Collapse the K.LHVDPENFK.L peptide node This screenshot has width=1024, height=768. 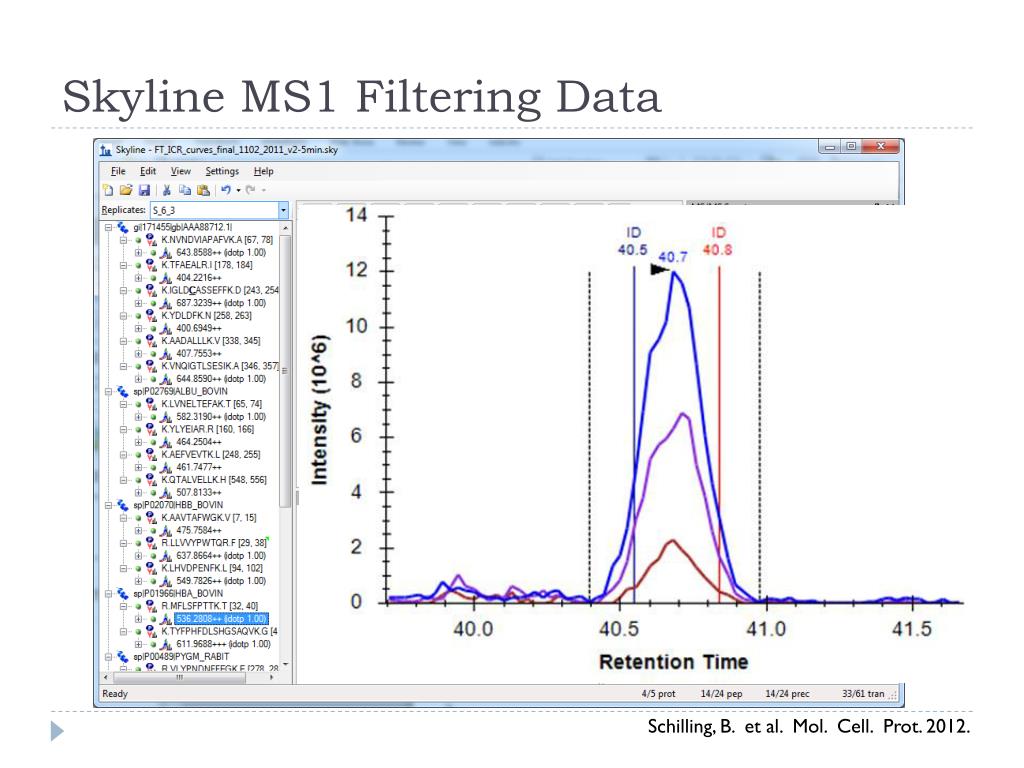tap(123, 568)
